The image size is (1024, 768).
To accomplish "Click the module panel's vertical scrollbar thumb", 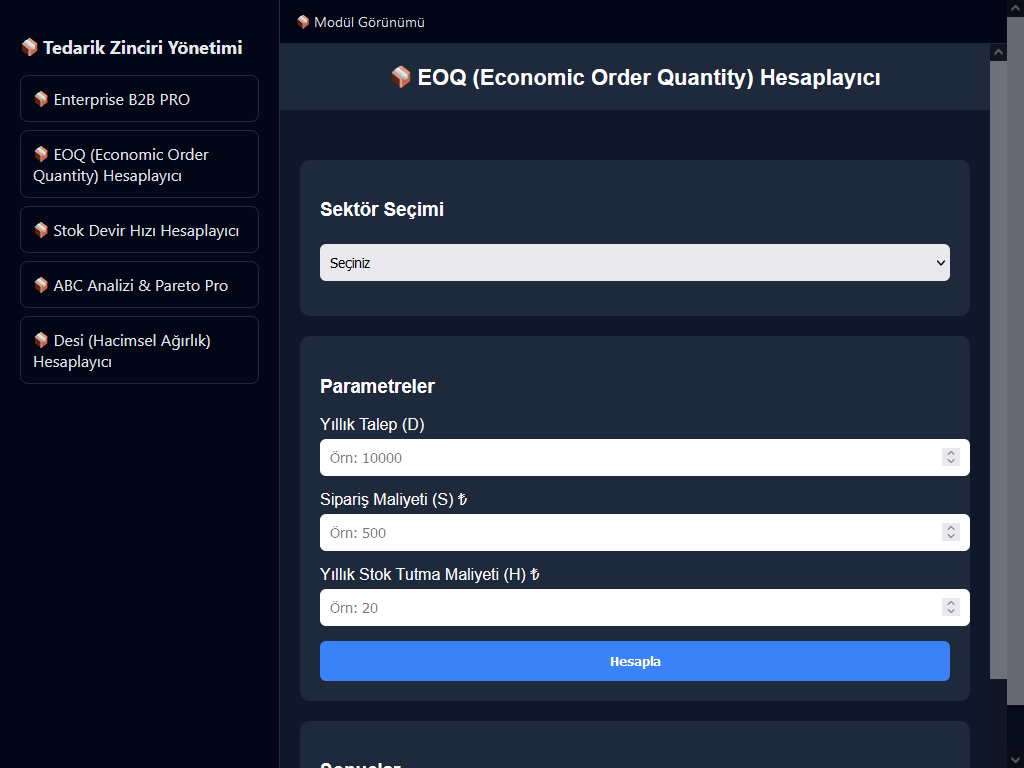I will click(998, 360).
